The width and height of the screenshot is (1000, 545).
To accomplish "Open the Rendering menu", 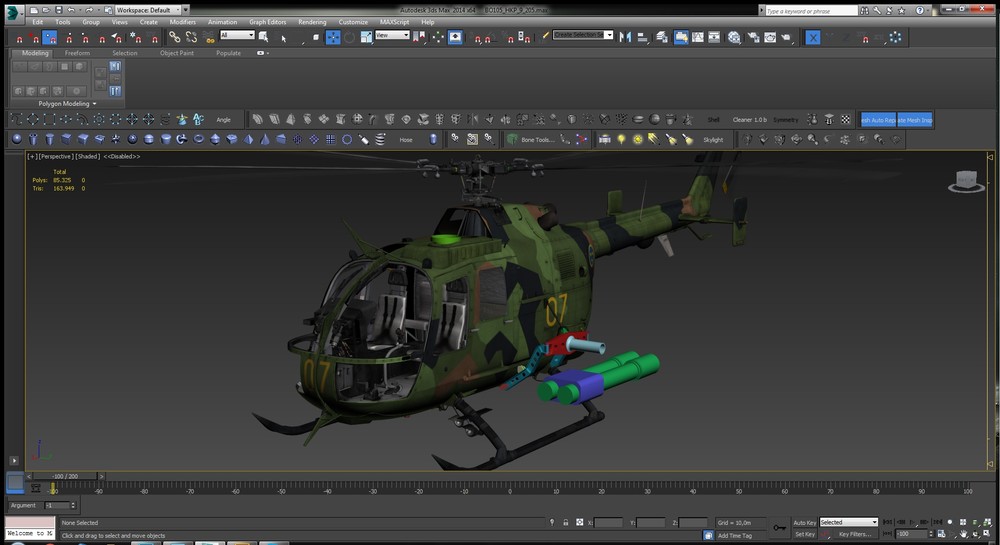I will point(312,21).
